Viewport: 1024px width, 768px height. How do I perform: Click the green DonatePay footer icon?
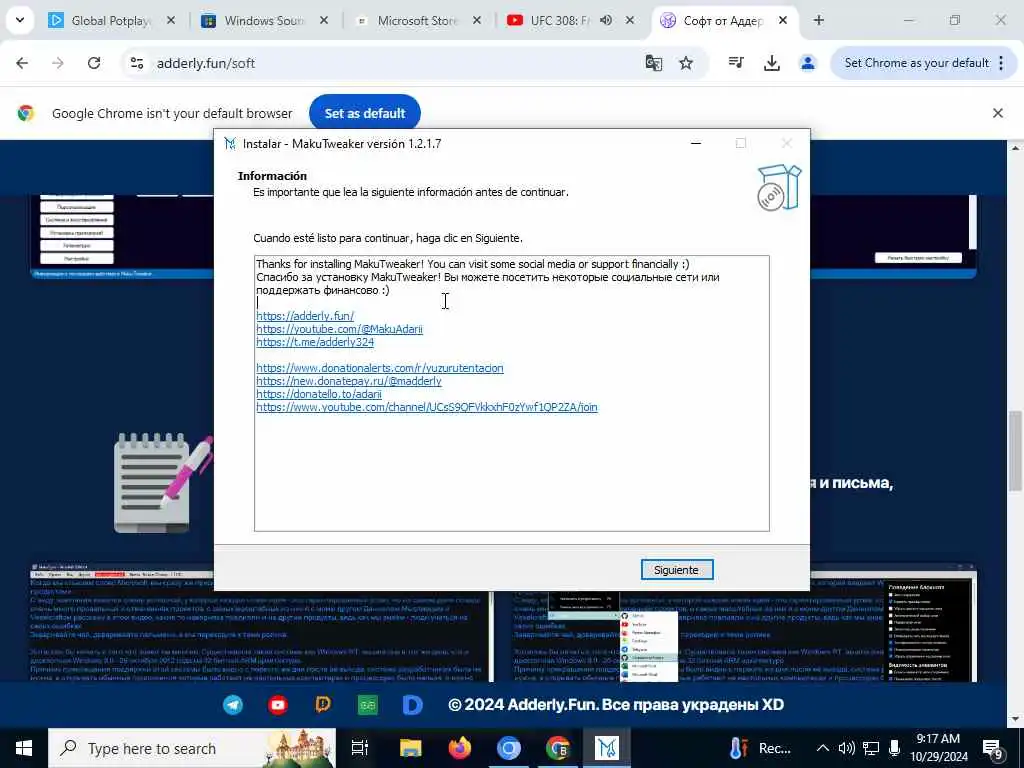coord(368,705)
